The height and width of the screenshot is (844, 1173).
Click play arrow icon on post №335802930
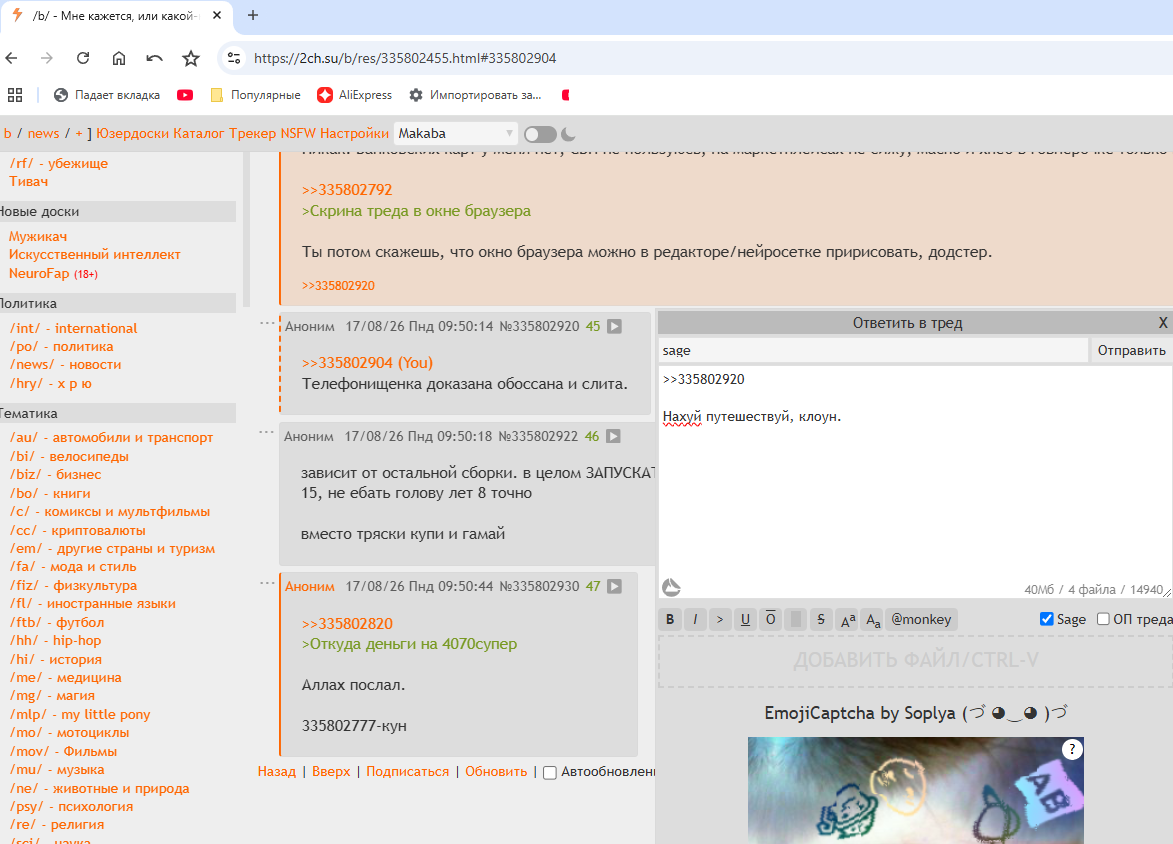614,587
